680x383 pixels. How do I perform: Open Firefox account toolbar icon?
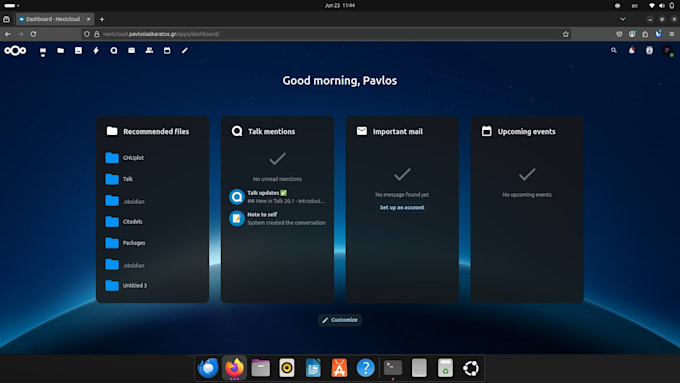[632, 34]
